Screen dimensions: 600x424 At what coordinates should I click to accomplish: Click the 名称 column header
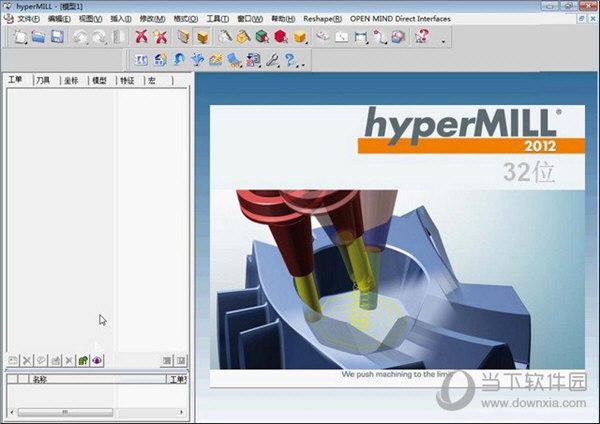40,380
